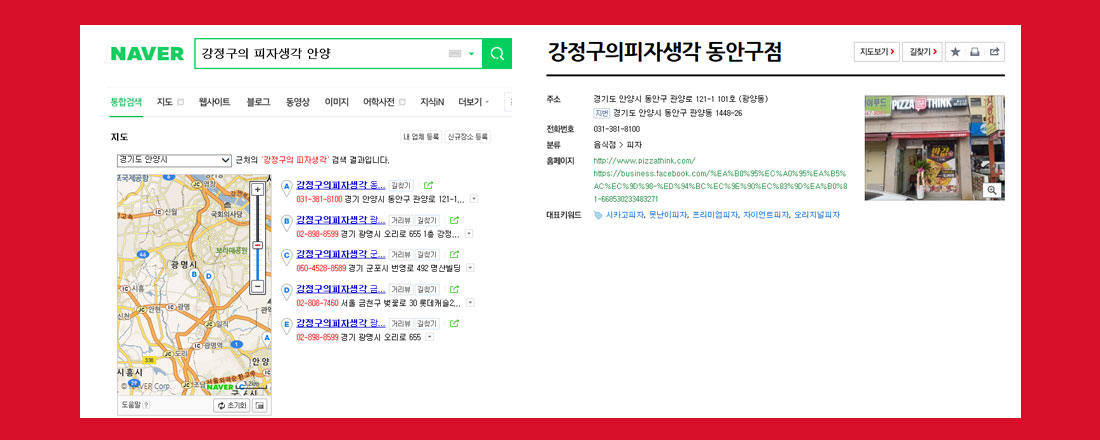Screen dimensions: 1100x440
Task: Open the 지식iN tab
Action: (432, 102)
